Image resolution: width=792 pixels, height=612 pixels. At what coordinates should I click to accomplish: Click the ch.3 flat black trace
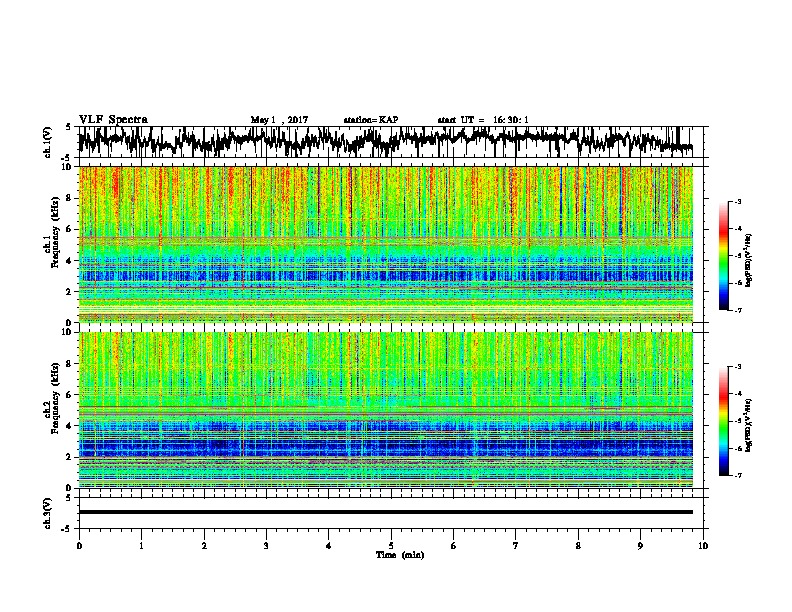386,512
